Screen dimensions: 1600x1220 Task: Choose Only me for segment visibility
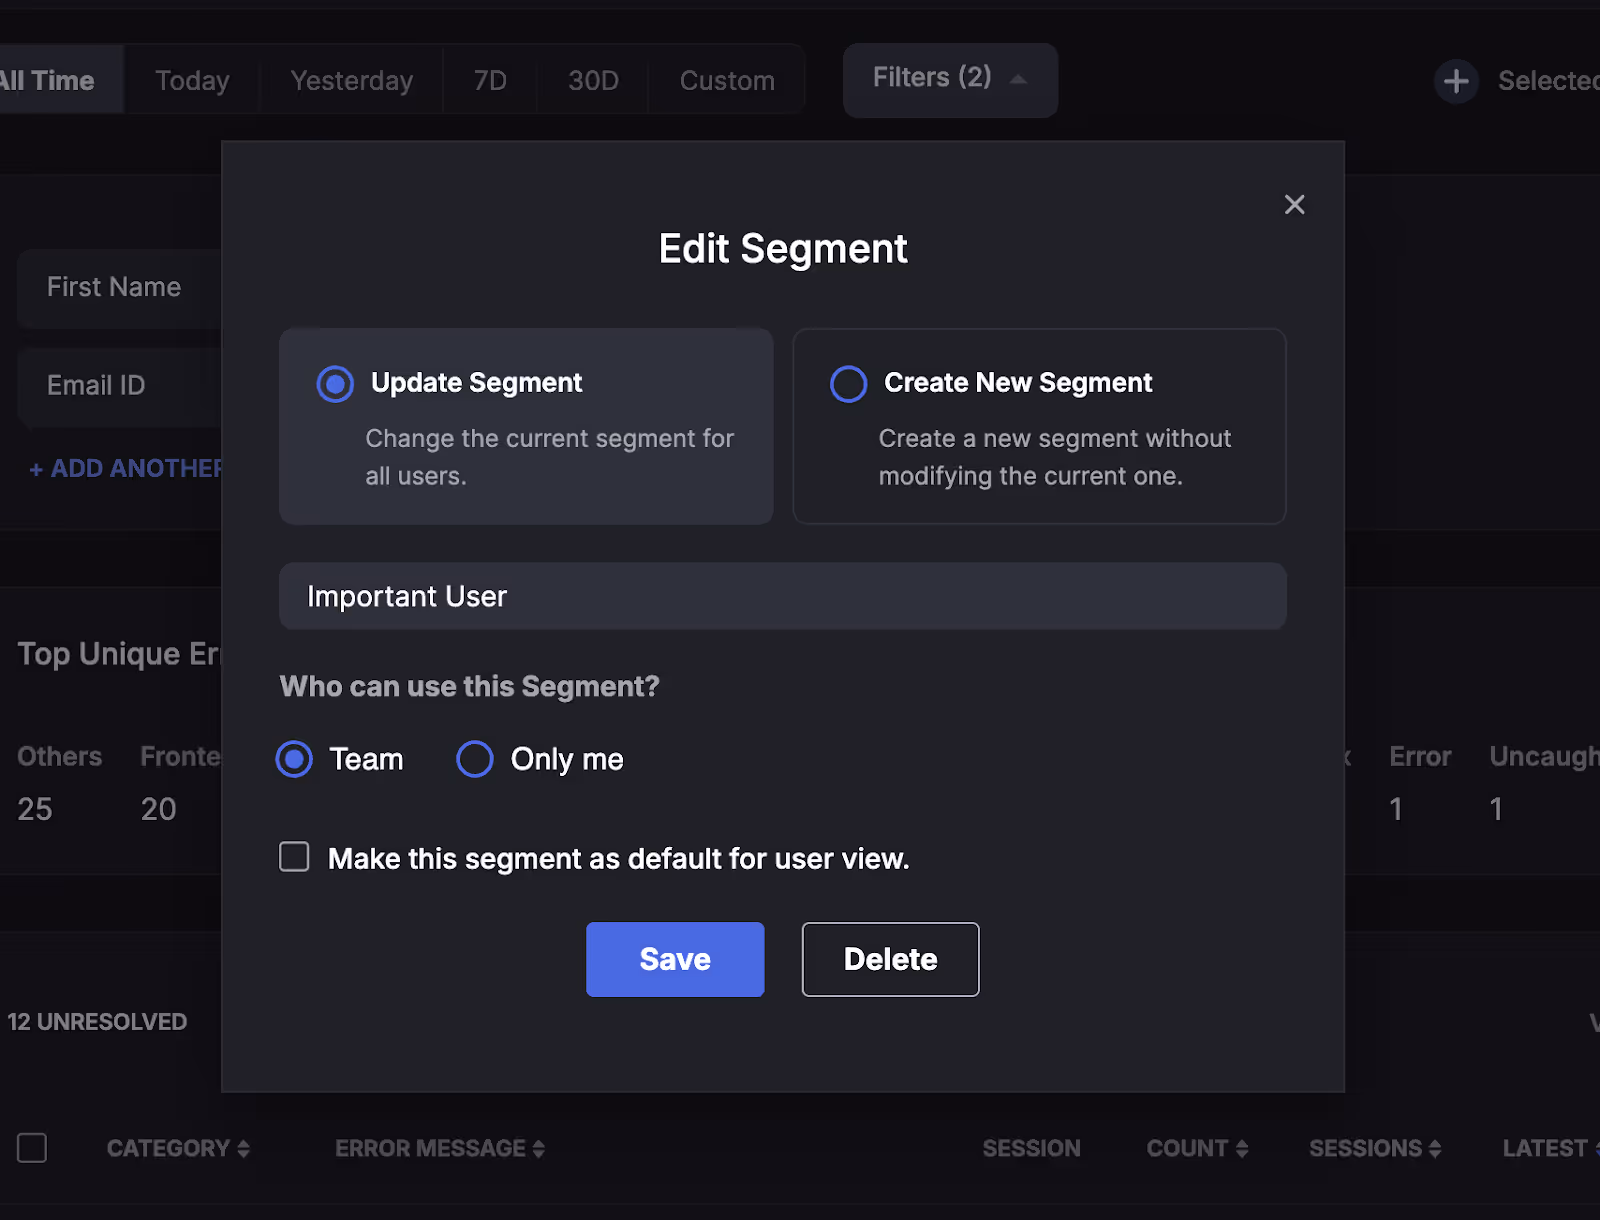pyautogui.click(x=474, y=759)
